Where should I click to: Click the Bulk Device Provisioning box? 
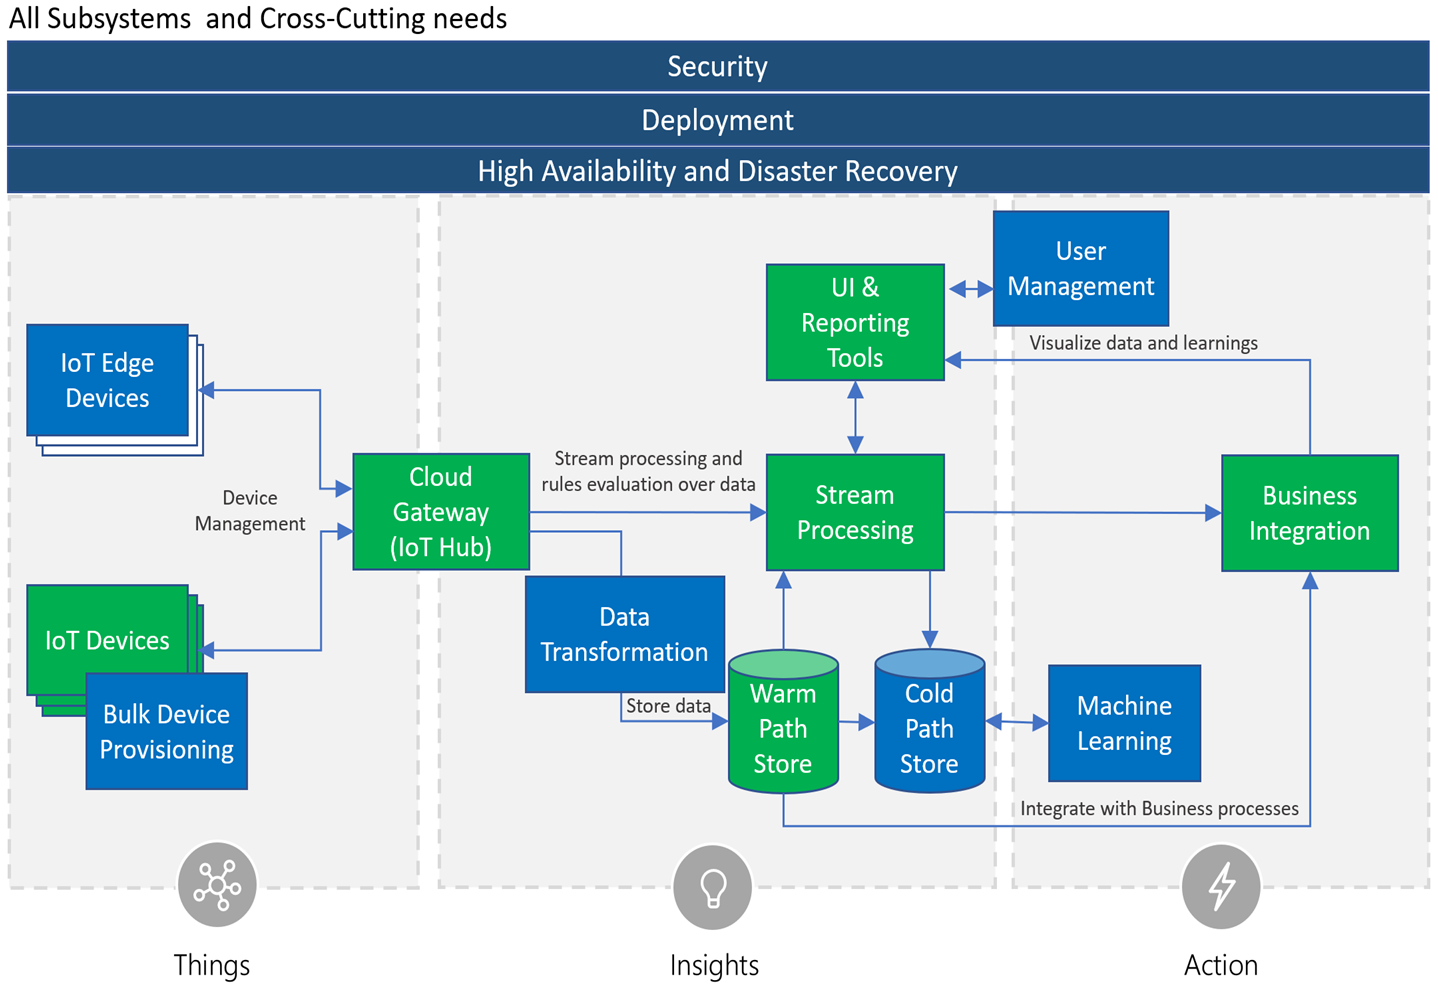pyautogui.click(x=167, y=732)
